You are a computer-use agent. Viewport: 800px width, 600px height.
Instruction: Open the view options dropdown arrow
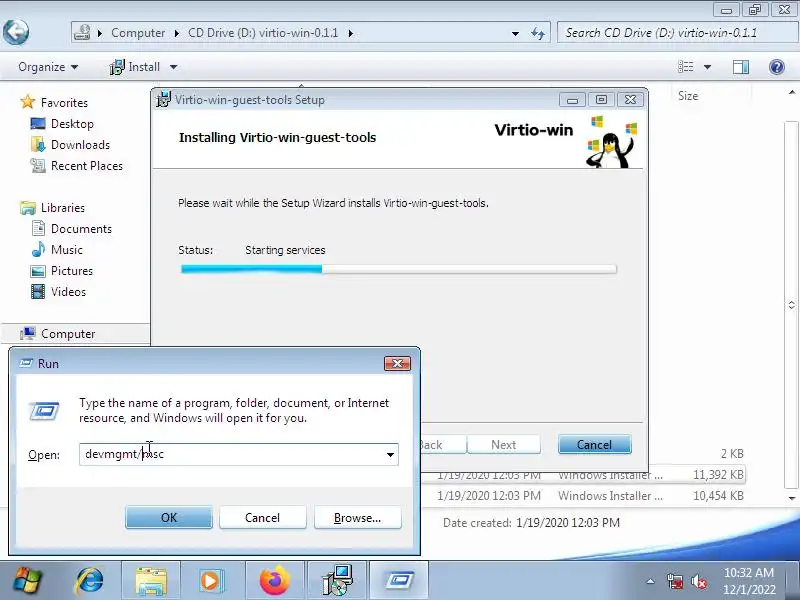707,67
